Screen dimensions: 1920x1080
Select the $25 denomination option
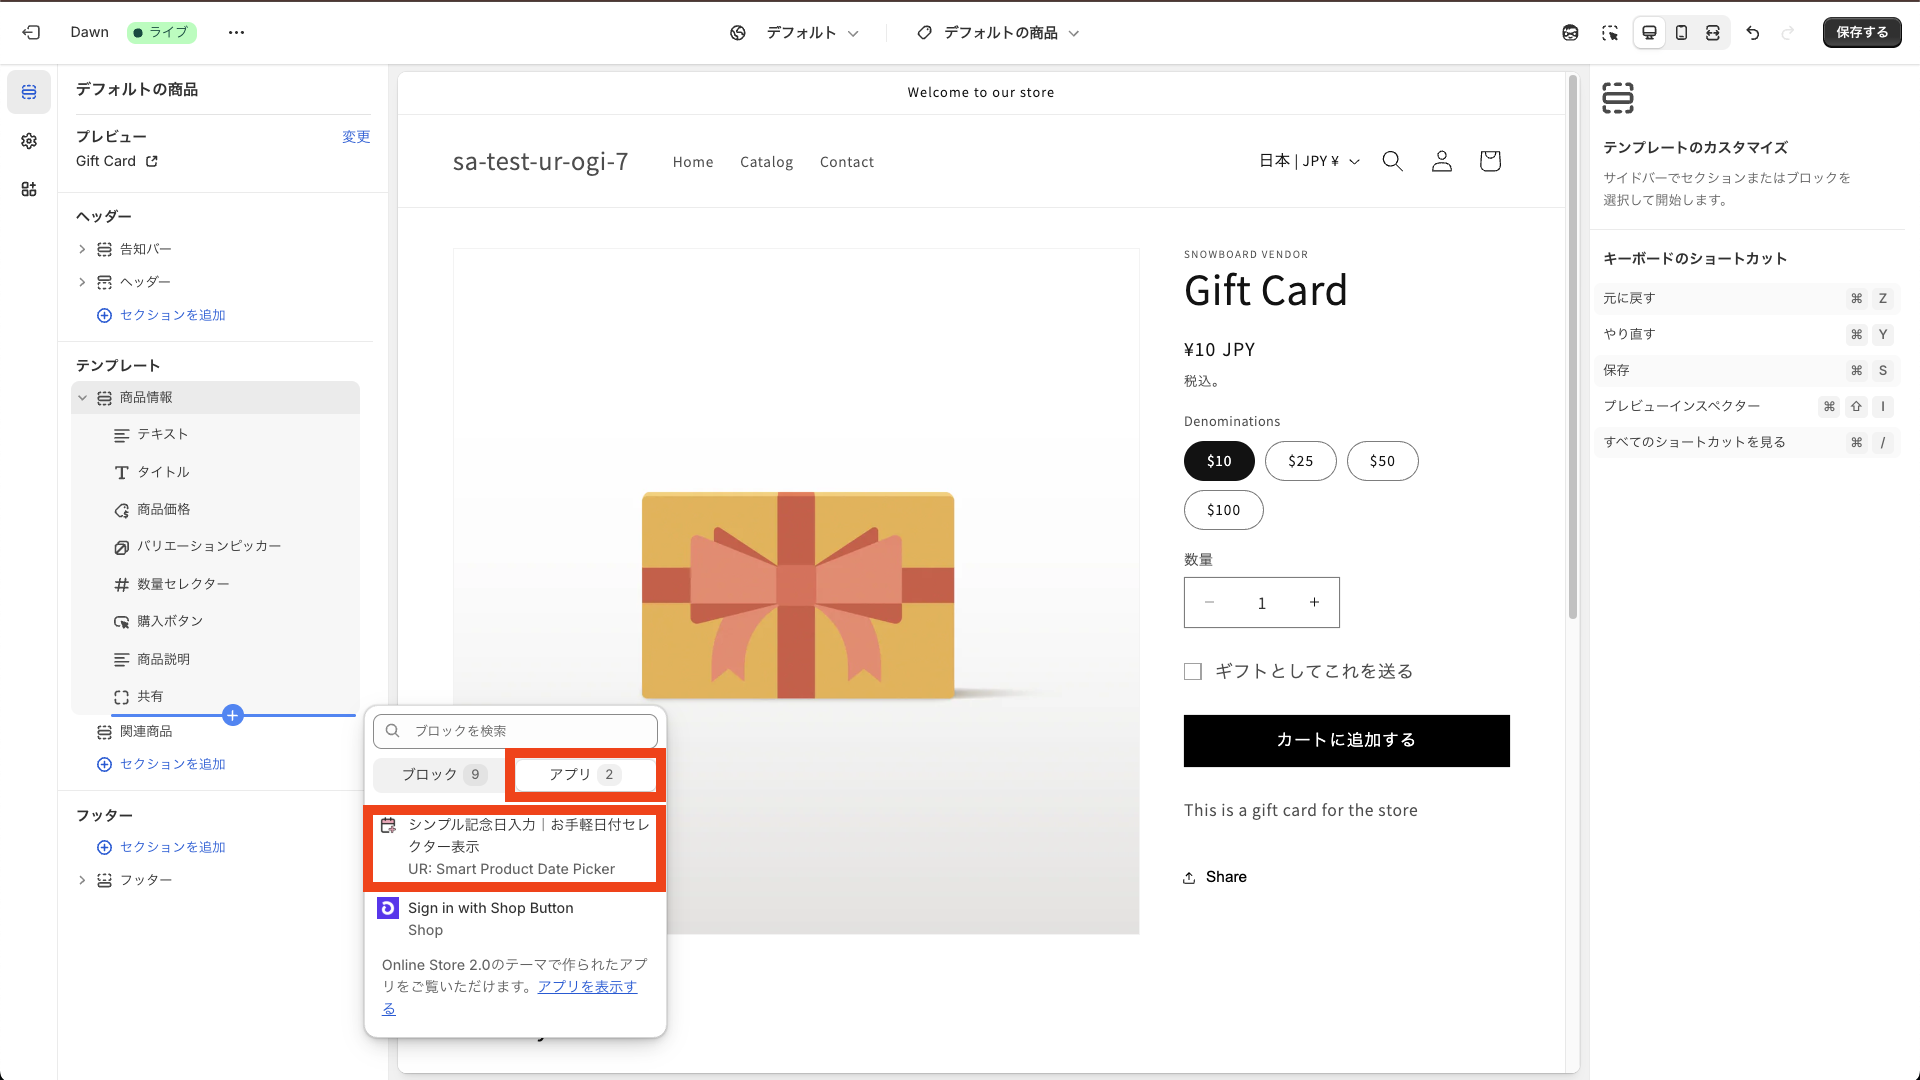pyautogui.click(x=1300, y=461)
